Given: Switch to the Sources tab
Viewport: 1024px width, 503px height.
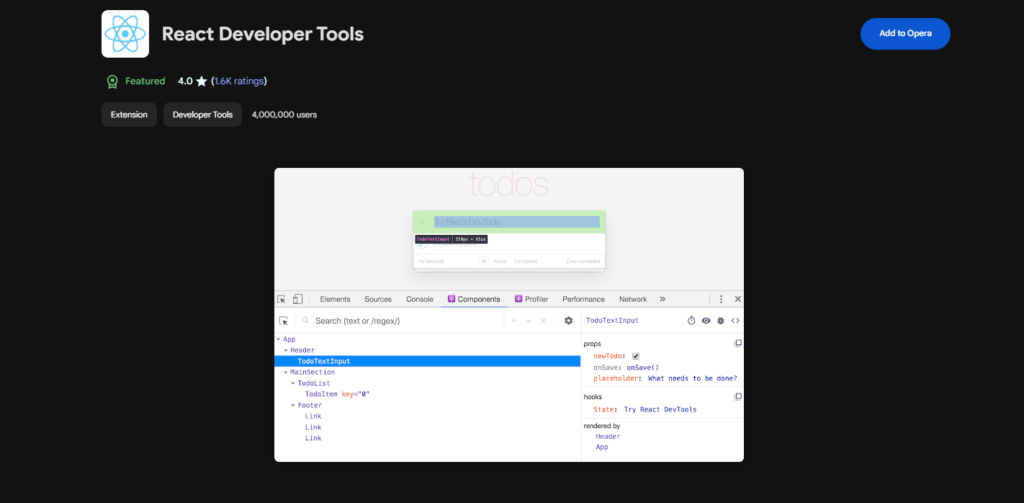Looking at the screenshot, I should (378, 299).
